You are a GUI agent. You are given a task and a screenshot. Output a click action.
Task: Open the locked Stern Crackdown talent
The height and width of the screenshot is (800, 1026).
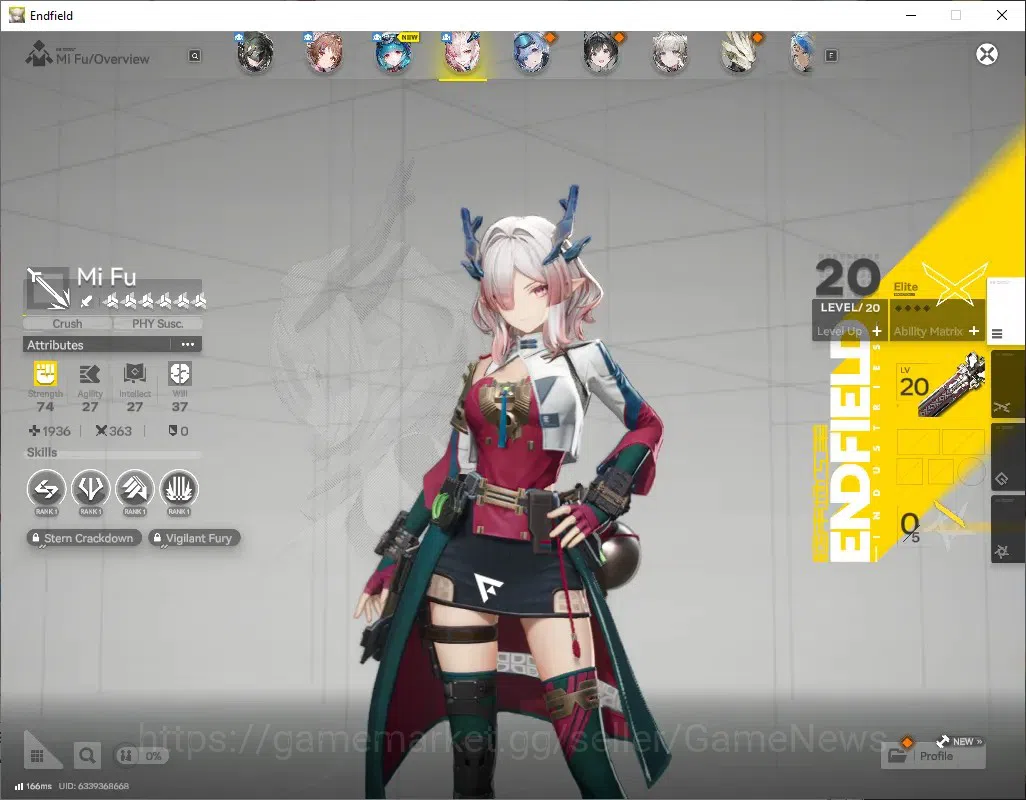pyautogui.click(x=84, y=538)
